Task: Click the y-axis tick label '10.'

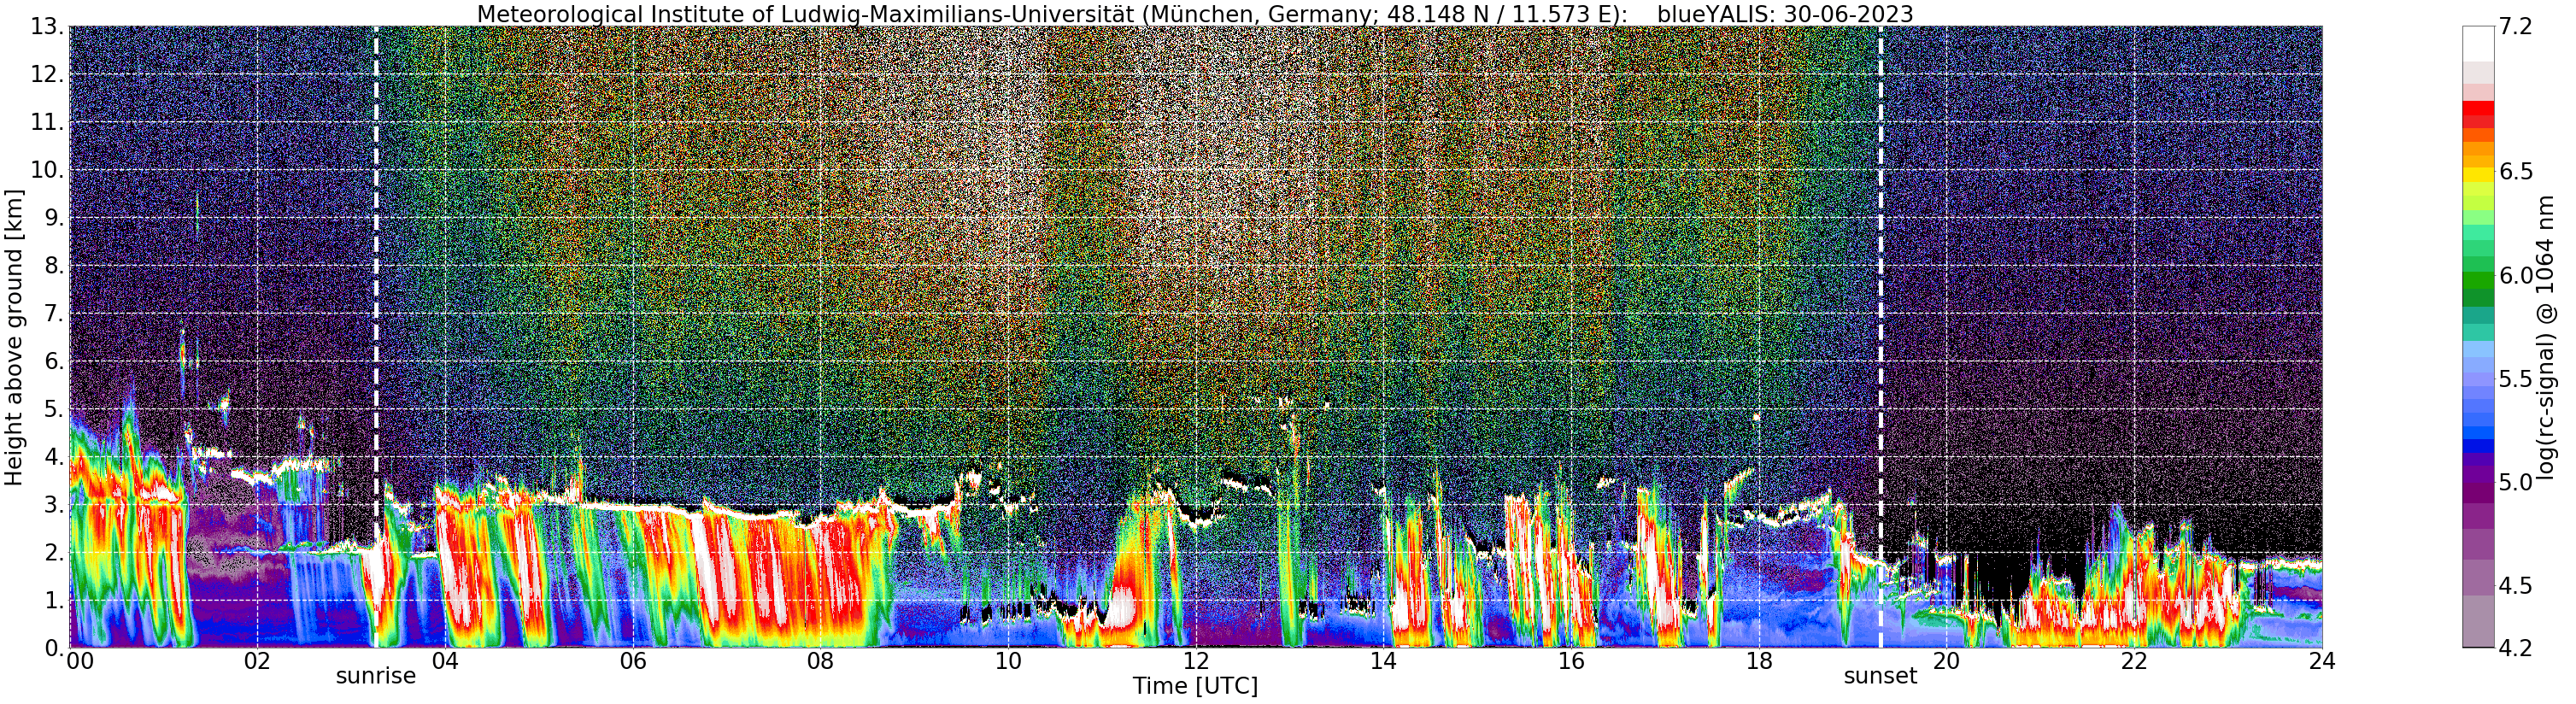Action: (47, 170)
